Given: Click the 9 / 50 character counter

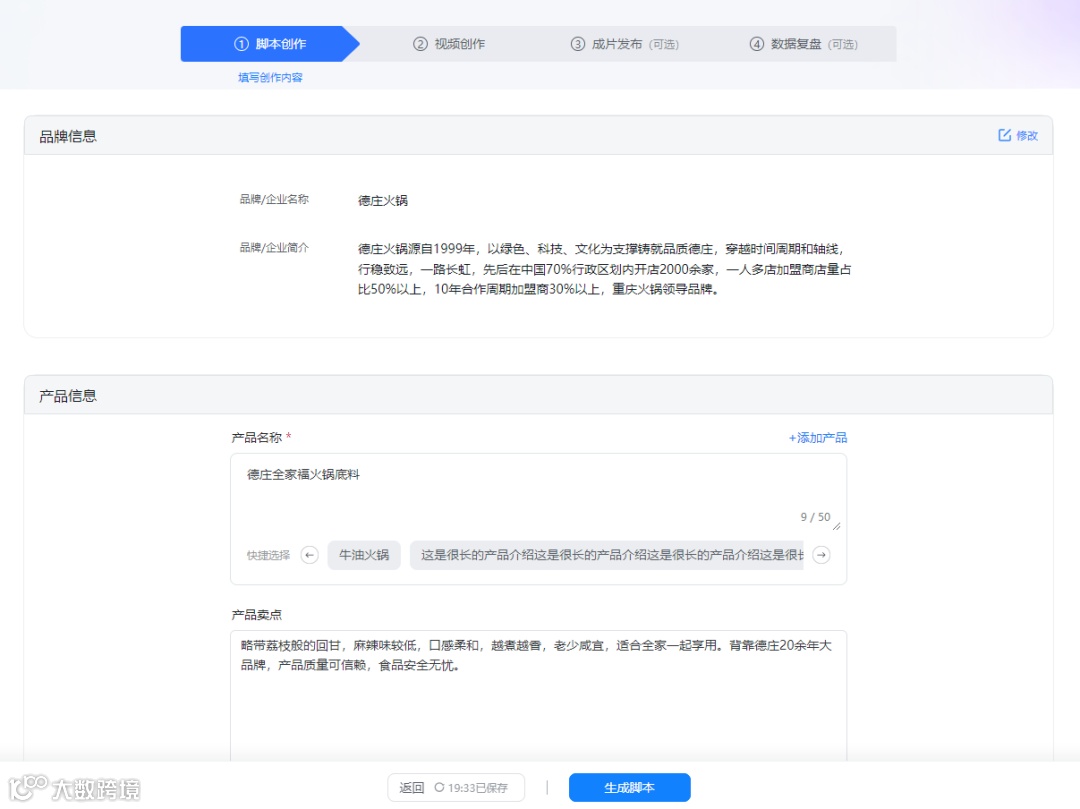Looking at the screenshot, I should click(x=815, y=517).
